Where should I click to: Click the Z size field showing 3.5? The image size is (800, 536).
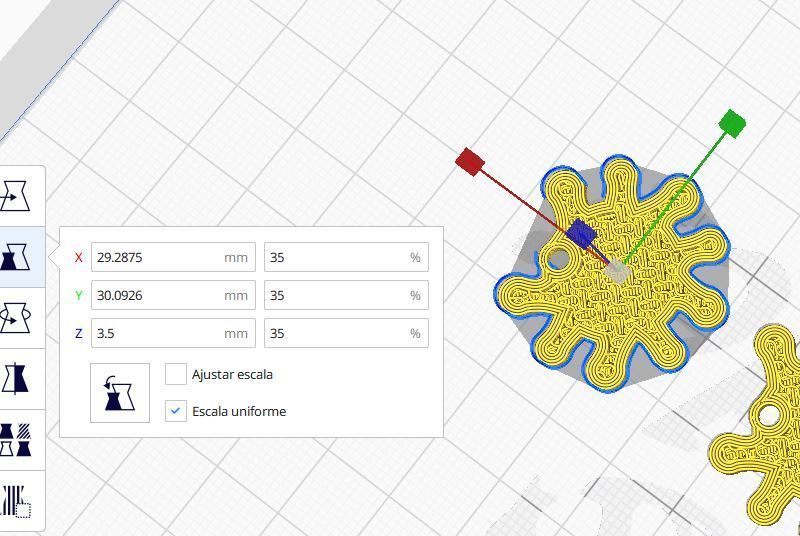coord(173,333)
